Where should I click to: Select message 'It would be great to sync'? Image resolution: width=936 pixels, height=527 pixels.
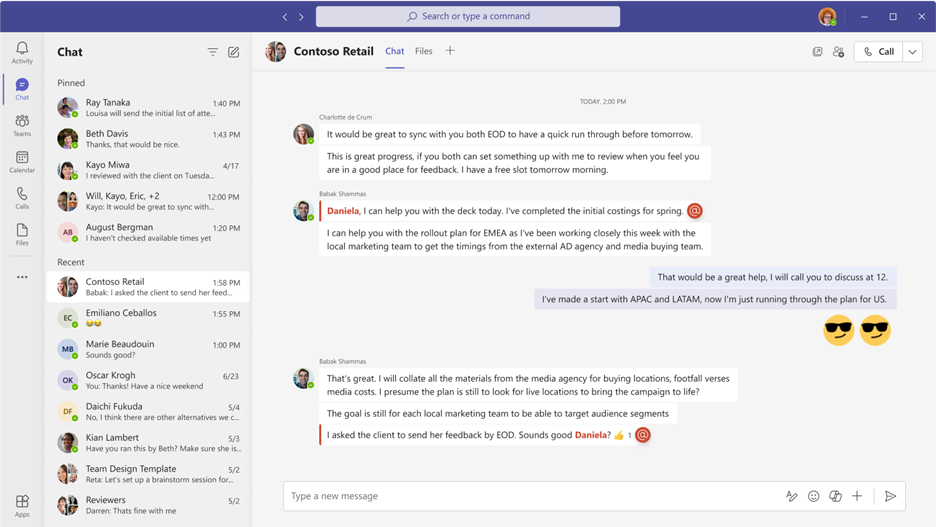510,134
